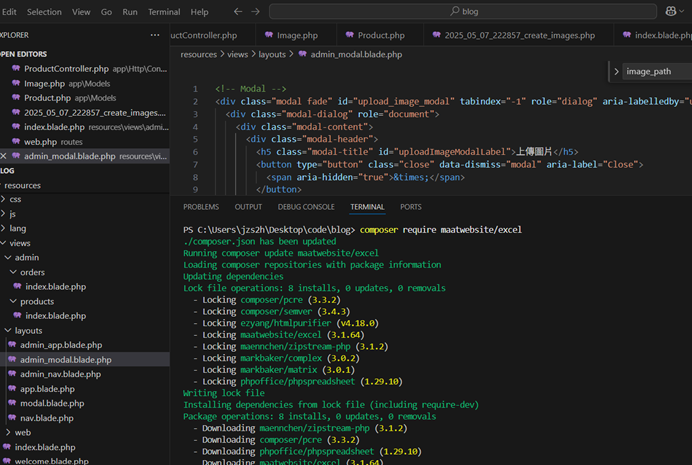Click the layouts breadcrumb segment
Viewport: 692px width, 465px height.
click(x=272, y=54)
